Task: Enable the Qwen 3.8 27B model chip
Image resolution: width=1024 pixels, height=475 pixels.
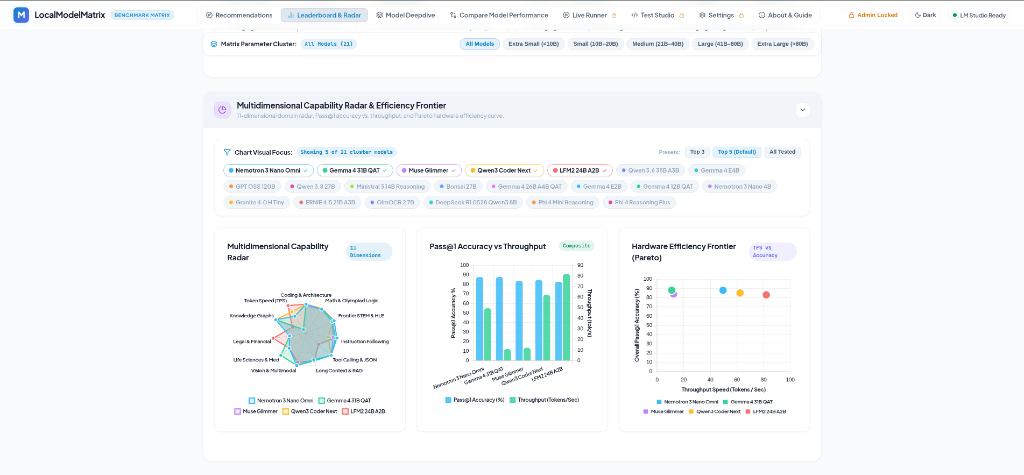Action: click(312, 187)
